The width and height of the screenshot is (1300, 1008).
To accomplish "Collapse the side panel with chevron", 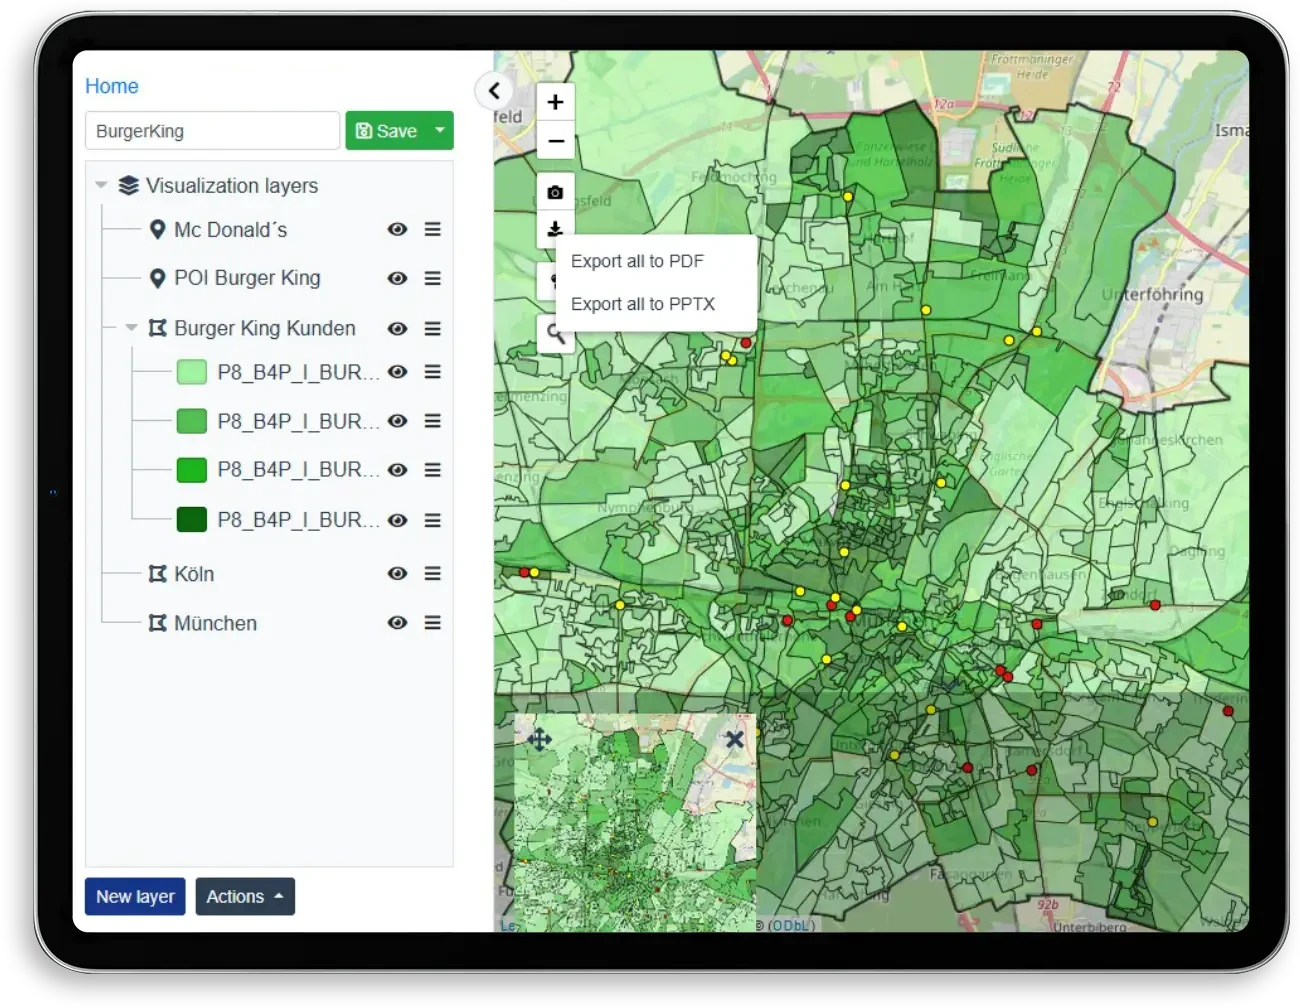I will pyautogui.click(x=494, y=91).
